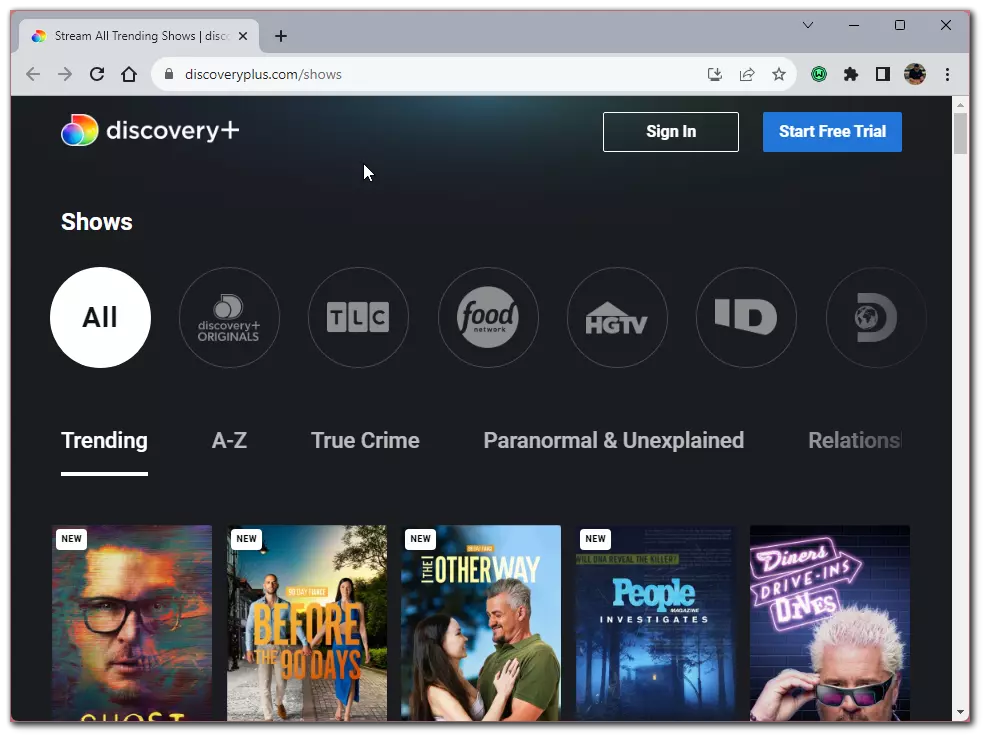Click the browser forward arrow
The width and height of the screenshot is (988, 740).
point(65,74)
